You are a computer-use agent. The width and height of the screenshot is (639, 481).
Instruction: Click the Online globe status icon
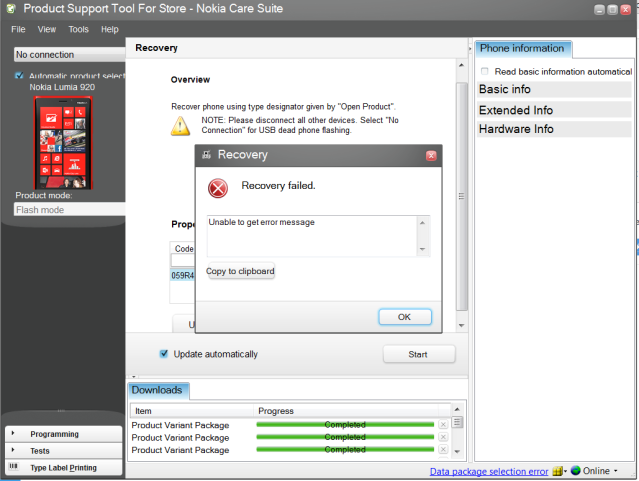[575, 470]
